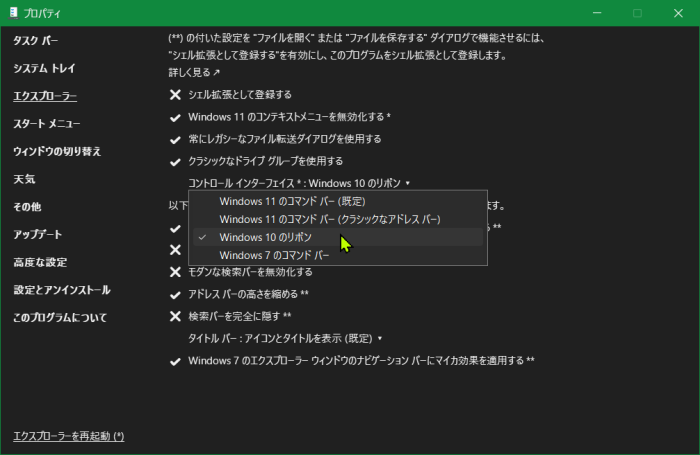Enable 検索バーを完全に隠す option

(x=239, y=316)
